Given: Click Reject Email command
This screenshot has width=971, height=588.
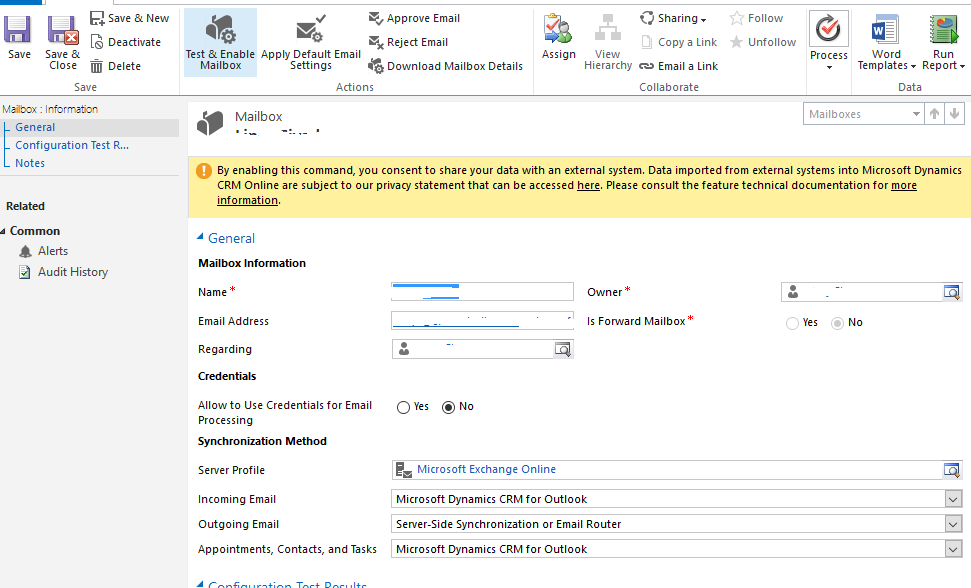Looking at the screenshot, I should coord(408,42).
